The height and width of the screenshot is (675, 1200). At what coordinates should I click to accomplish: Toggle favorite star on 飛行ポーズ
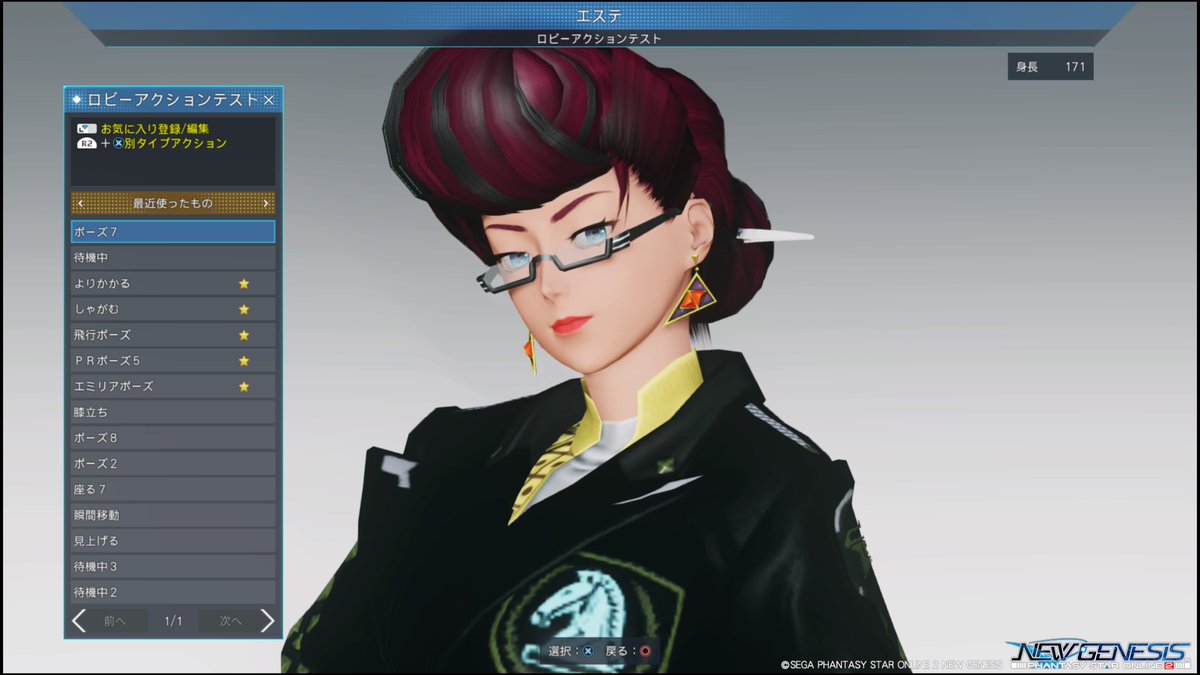[x=244, y=335]
